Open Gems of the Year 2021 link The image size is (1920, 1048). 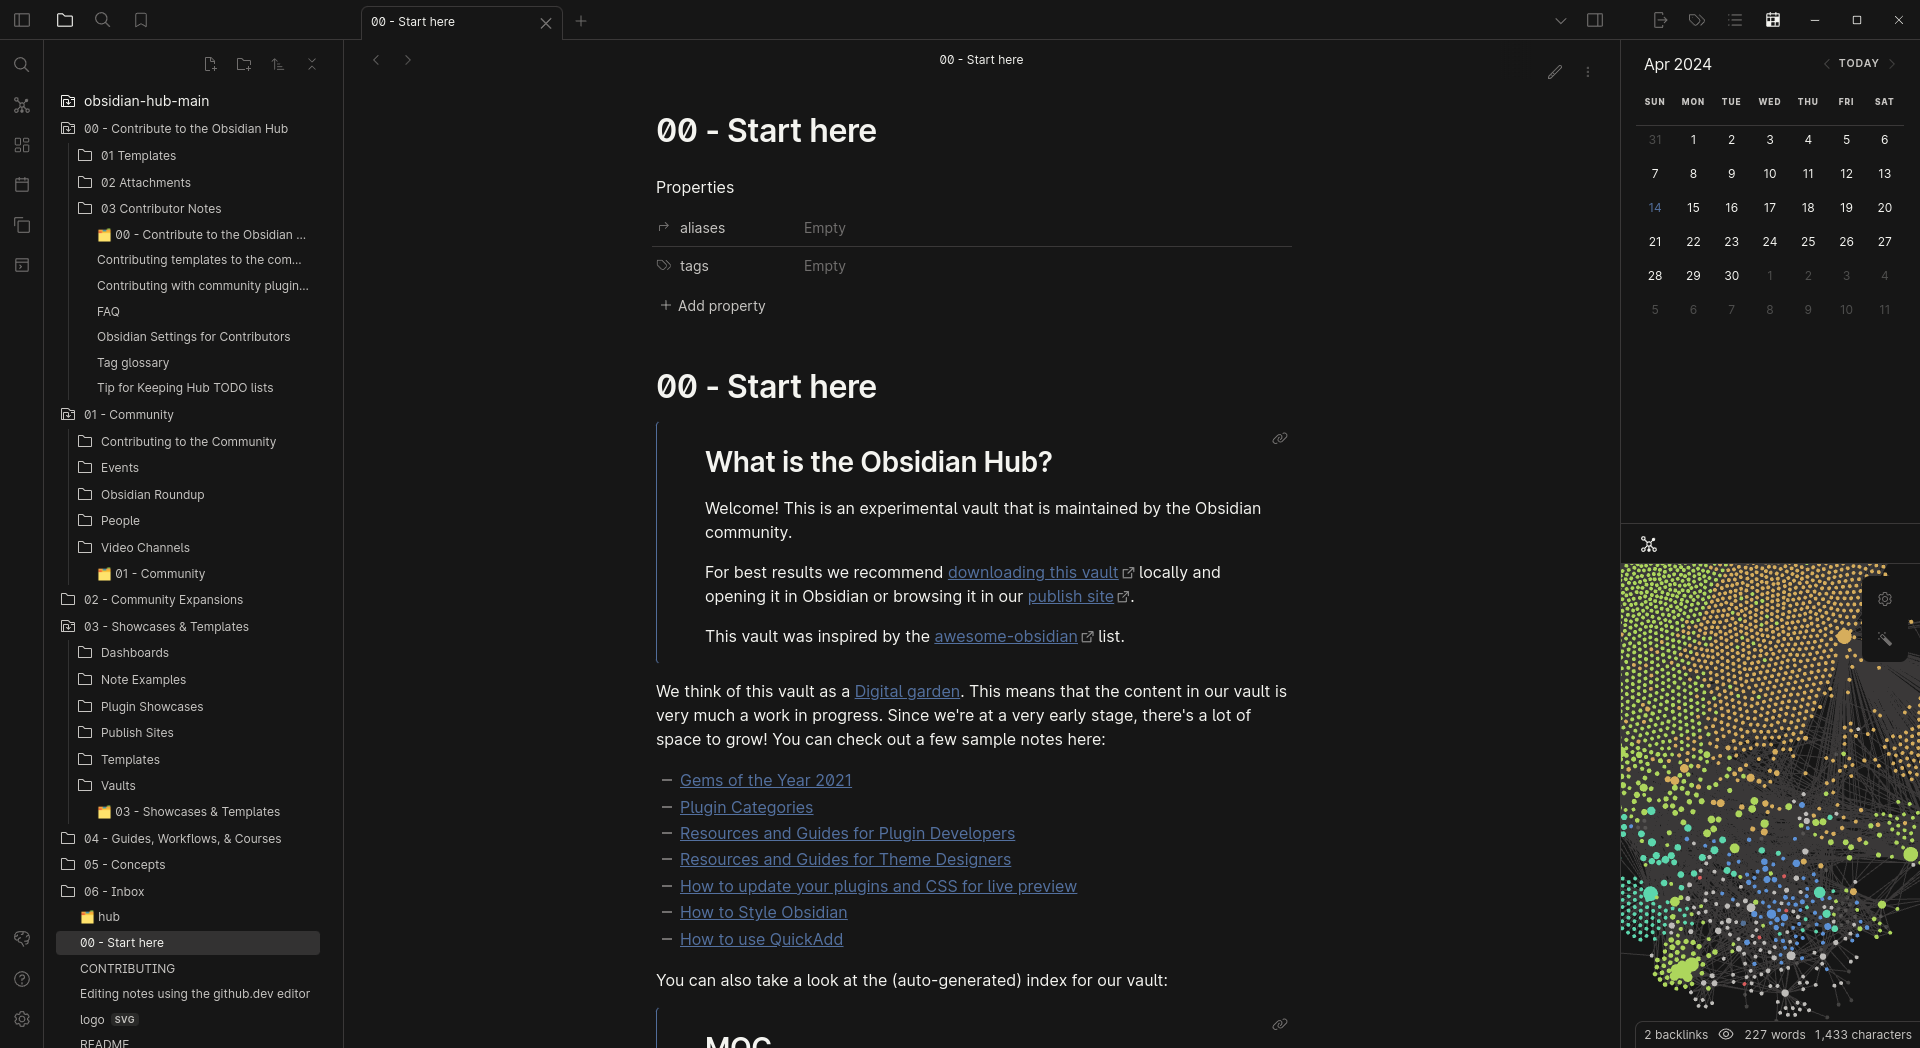[x=766, y=780]
